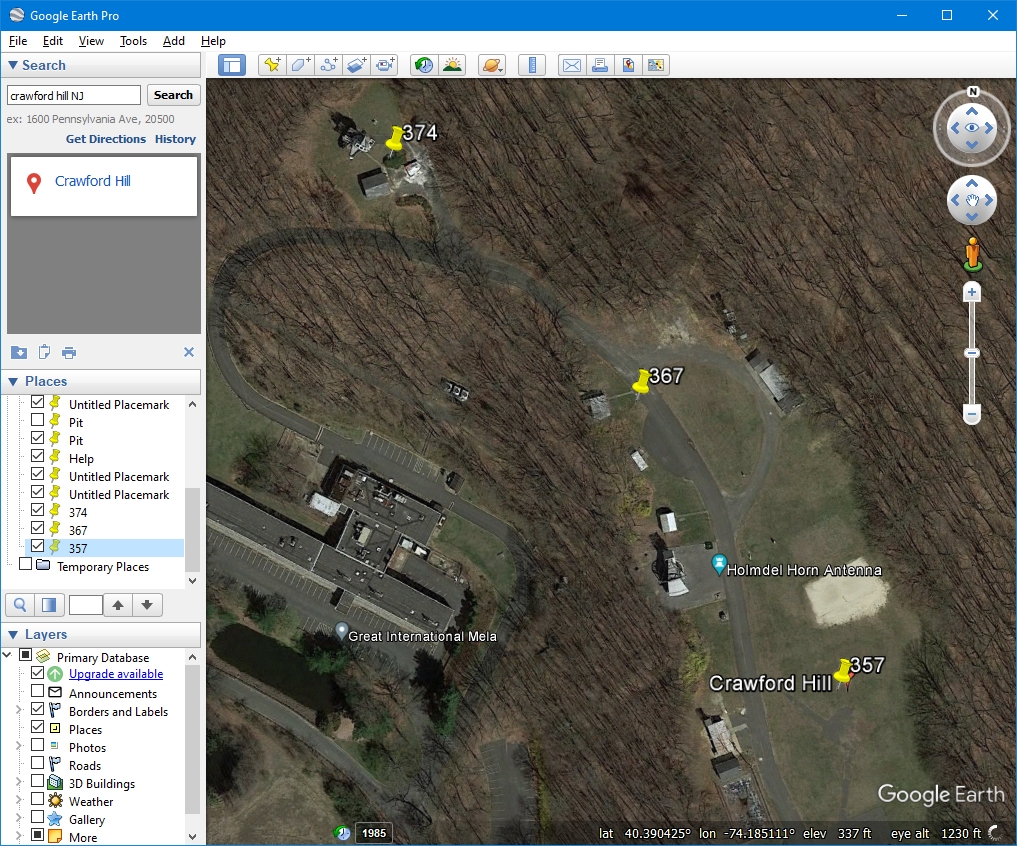This screenshot has width=1017, height=846.
Task: Open the Edit menu
Action: point(53,41)
